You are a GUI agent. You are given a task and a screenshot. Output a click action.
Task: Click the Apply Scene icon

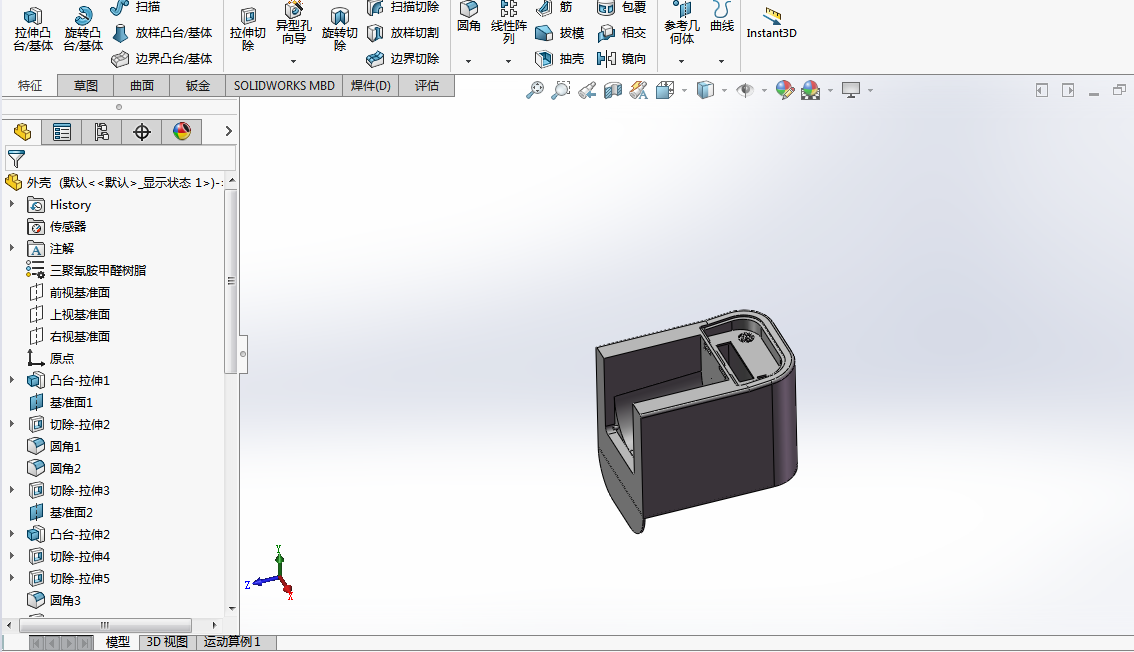[x=811, y=90]
